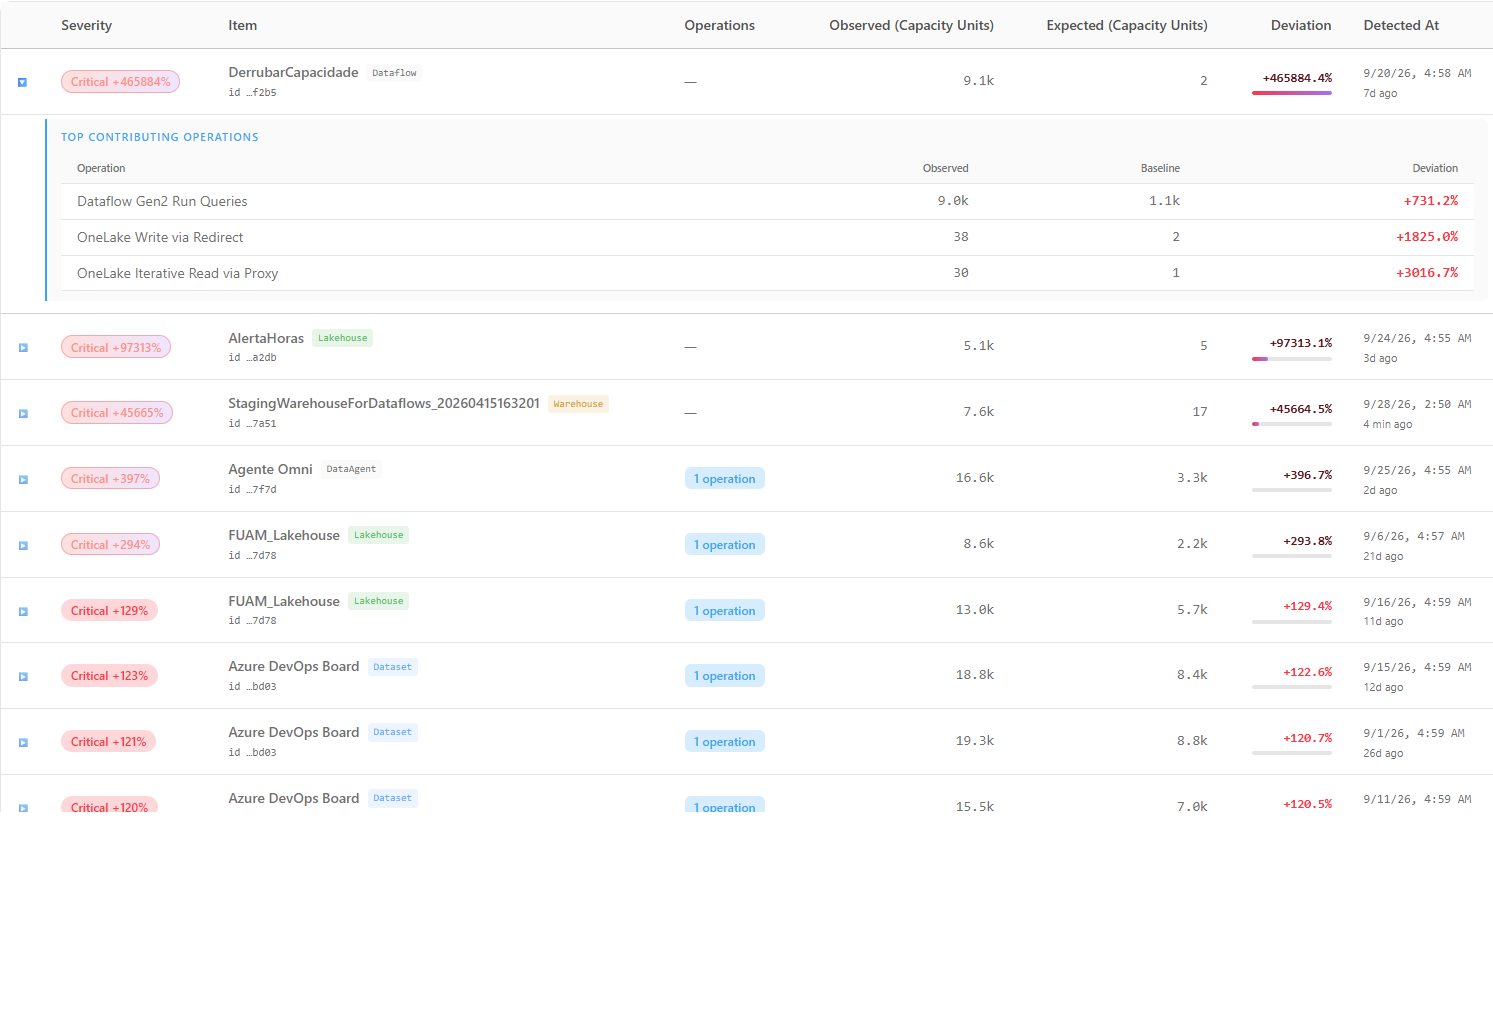
Task: Expand the AlertaHoras row
Action: 22,348
